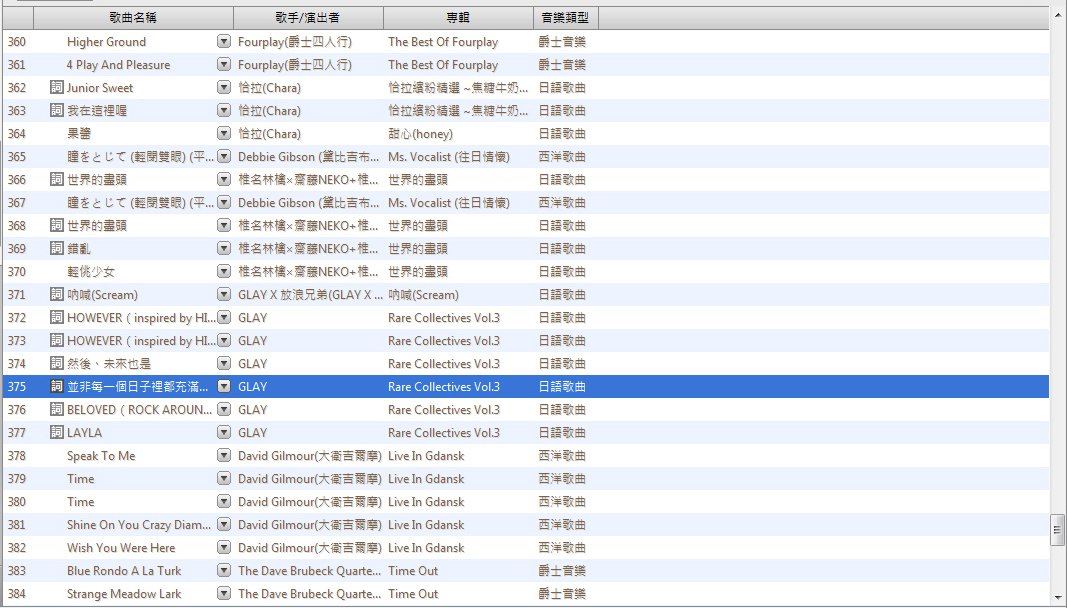Viewport: 1067px width, 608px height.
Task: Click the vertical scrollbar thumb
Action: point(1057,530)
